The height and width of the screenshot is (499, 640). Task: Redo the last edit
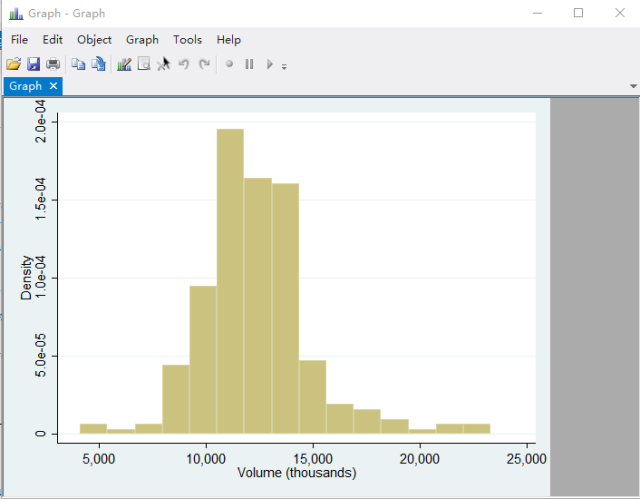(204, 64)
